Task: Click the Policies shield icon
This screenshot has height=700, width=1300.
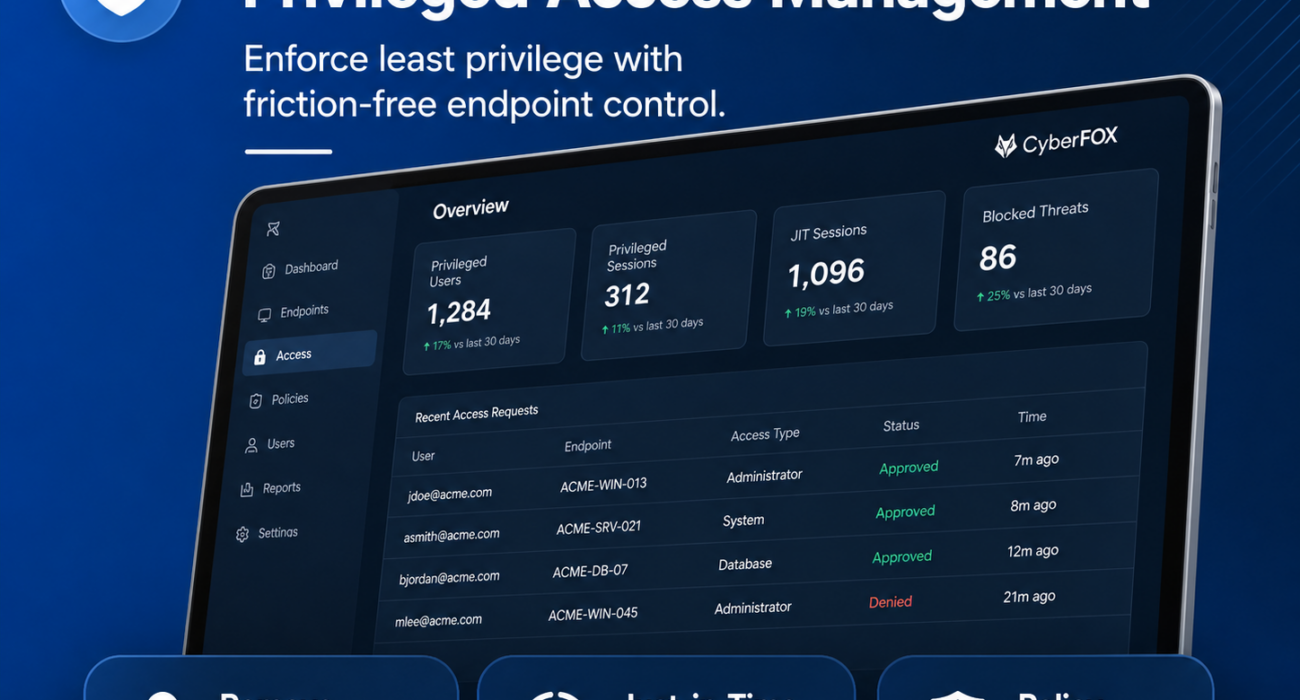Action: [255, 401]
